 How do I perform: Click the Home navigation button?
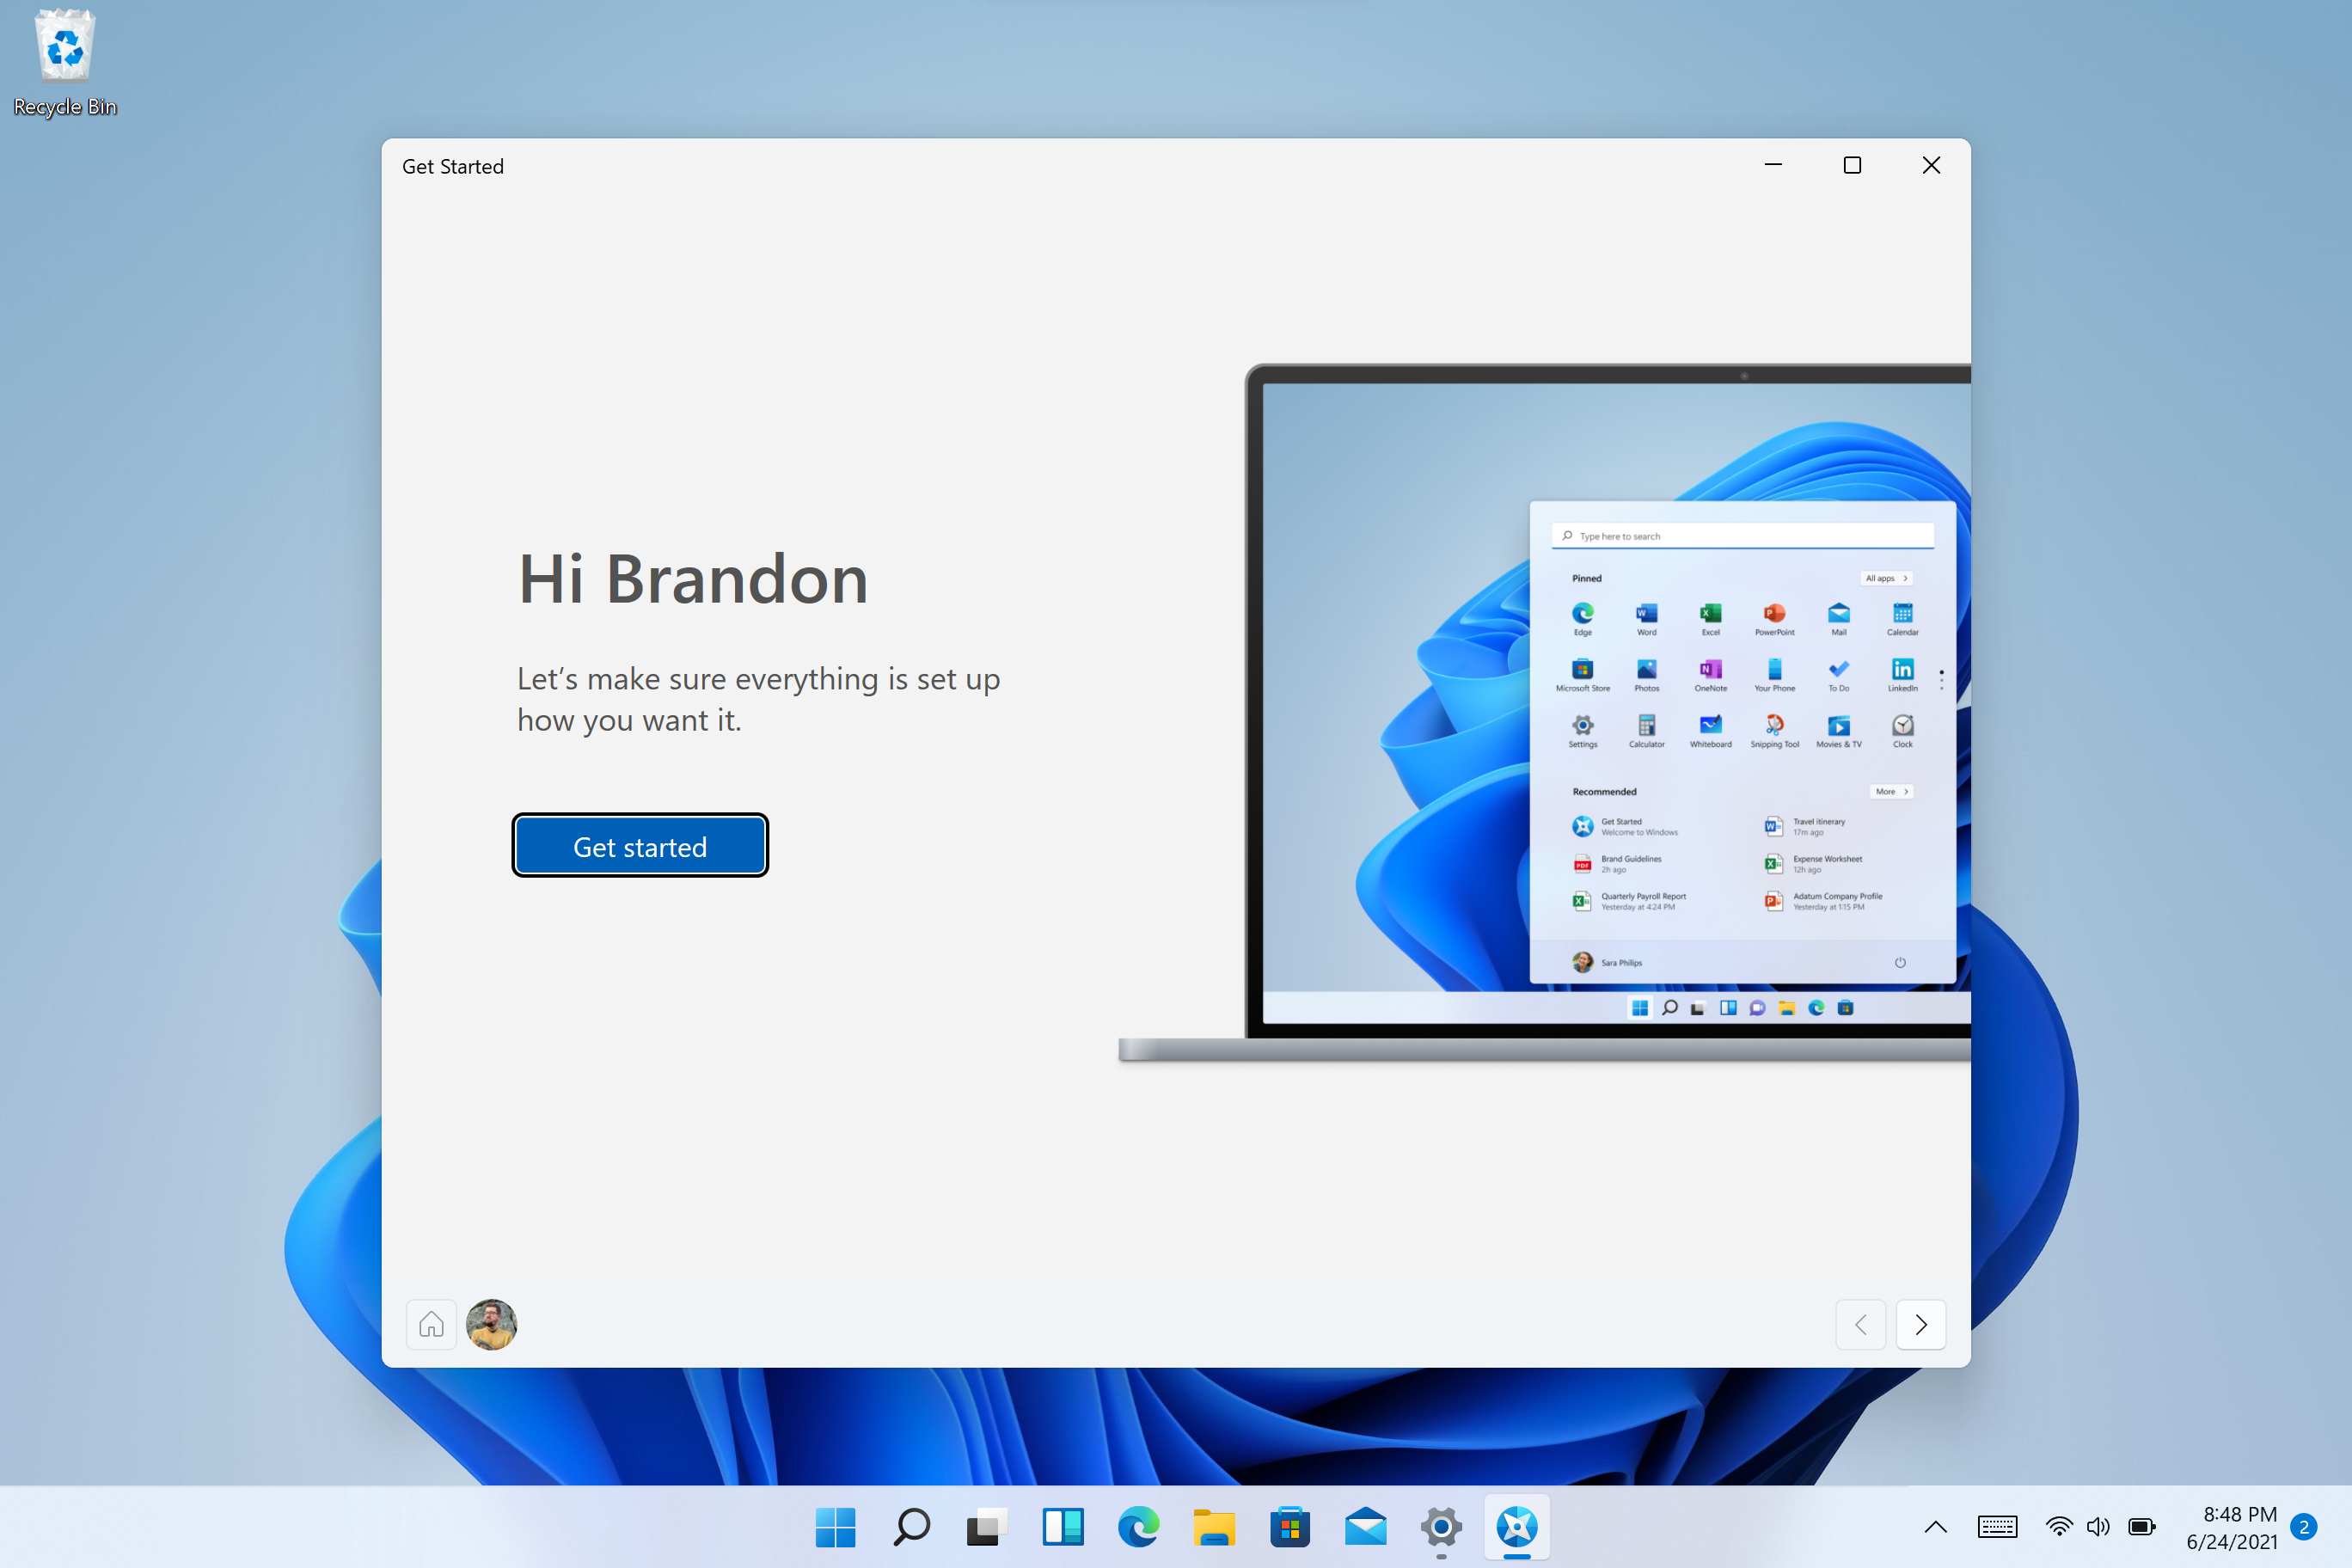431,1321
